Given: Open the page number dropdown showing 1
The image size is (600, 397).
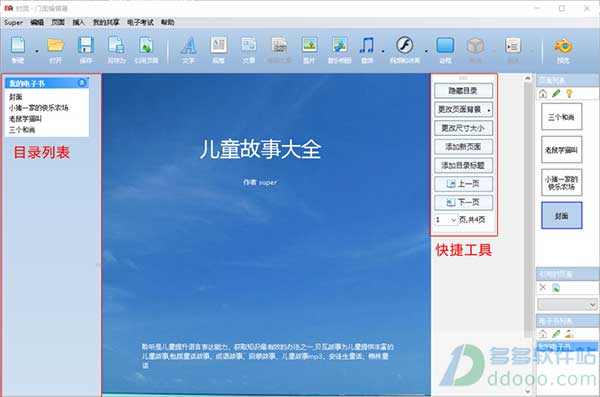Looking at the screenshot, I should (x=446, y=220).
